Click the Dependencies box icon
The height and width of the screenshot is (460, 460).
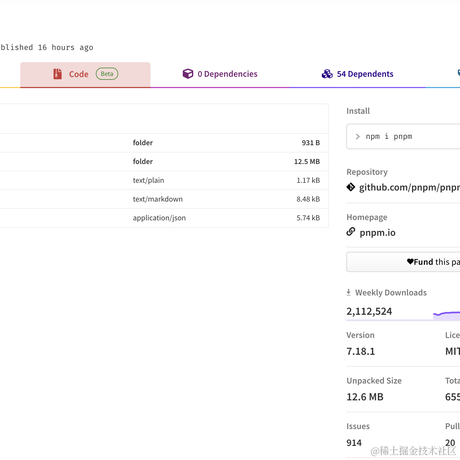(188, 74)
